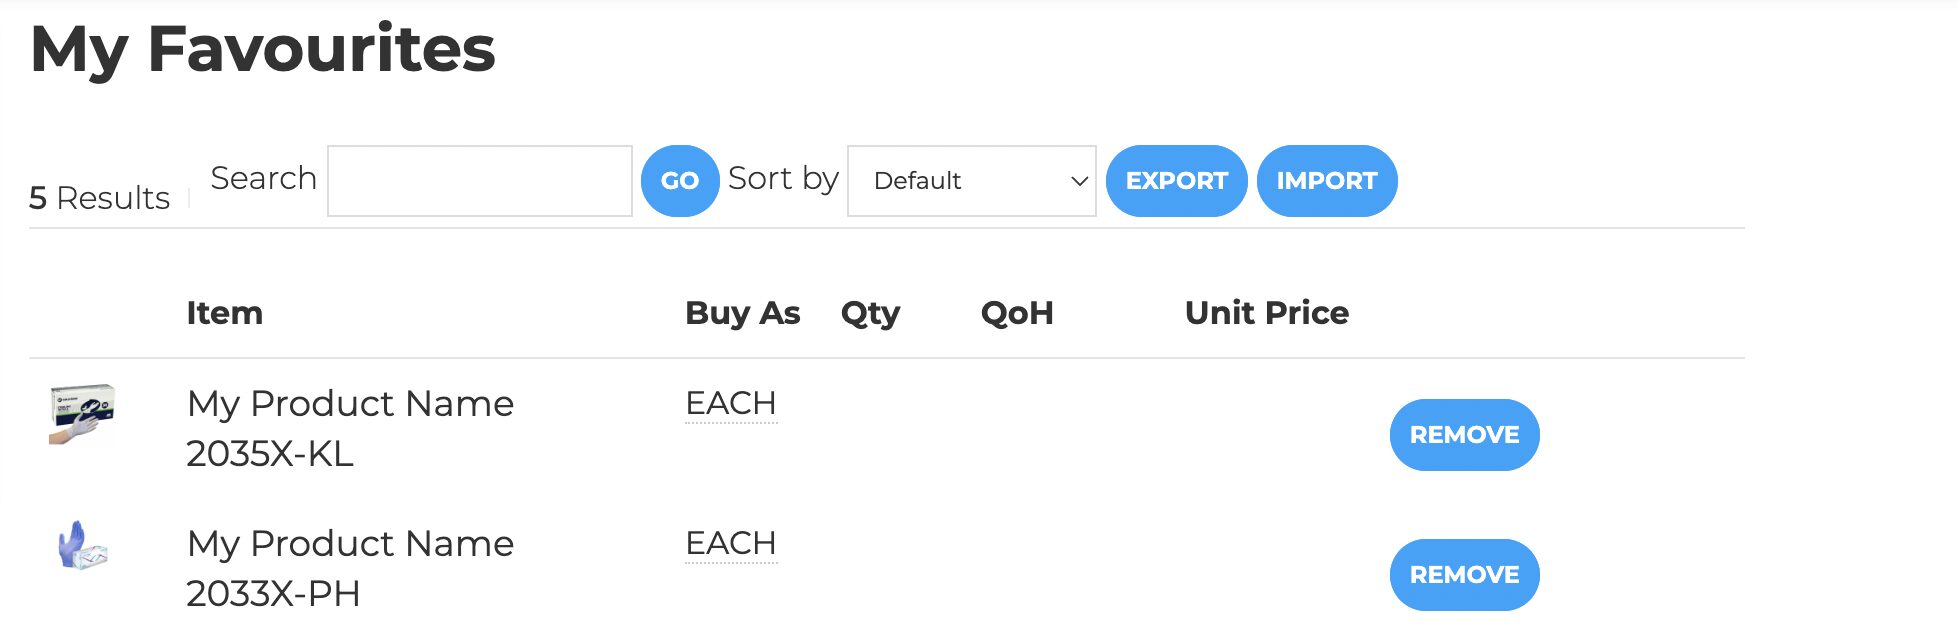Click the Buy As column header
Viewport: 1958px width, 628px height.
pyautogui.click(x=742, y=313)
